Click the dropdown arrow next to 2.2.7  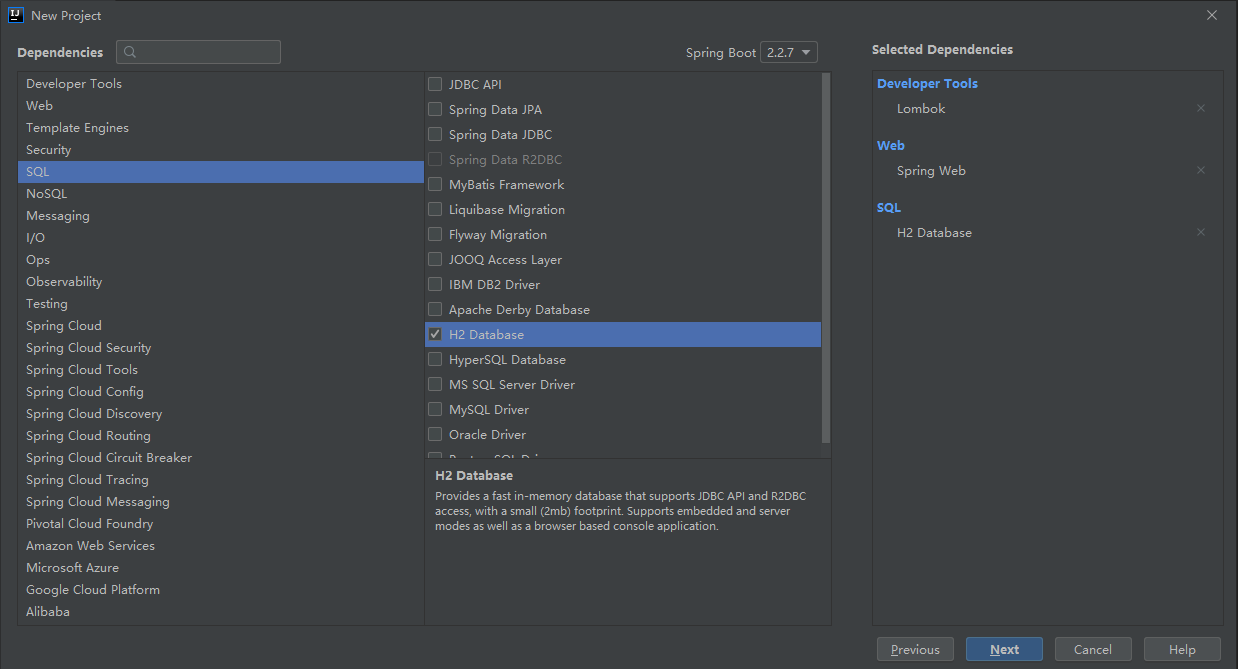(806, 51)
